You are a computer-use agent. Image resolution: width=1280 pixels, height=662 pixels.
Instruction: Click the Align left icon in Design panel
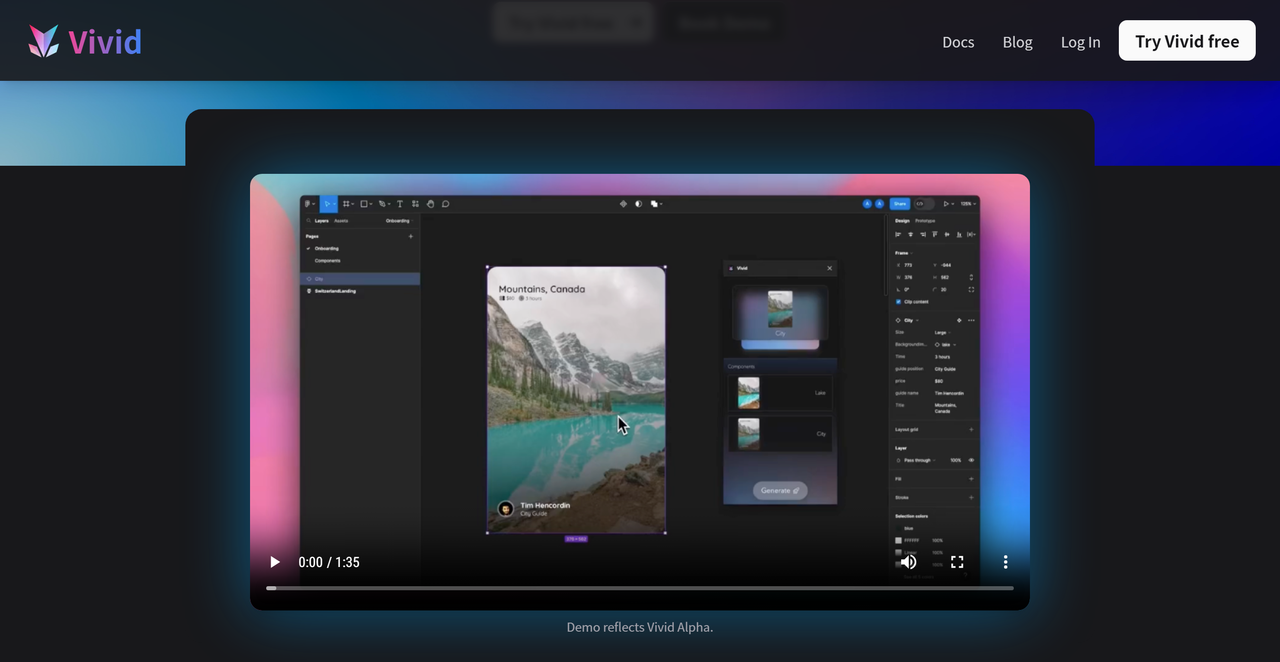pyautogui.click(x=898, y=234)
